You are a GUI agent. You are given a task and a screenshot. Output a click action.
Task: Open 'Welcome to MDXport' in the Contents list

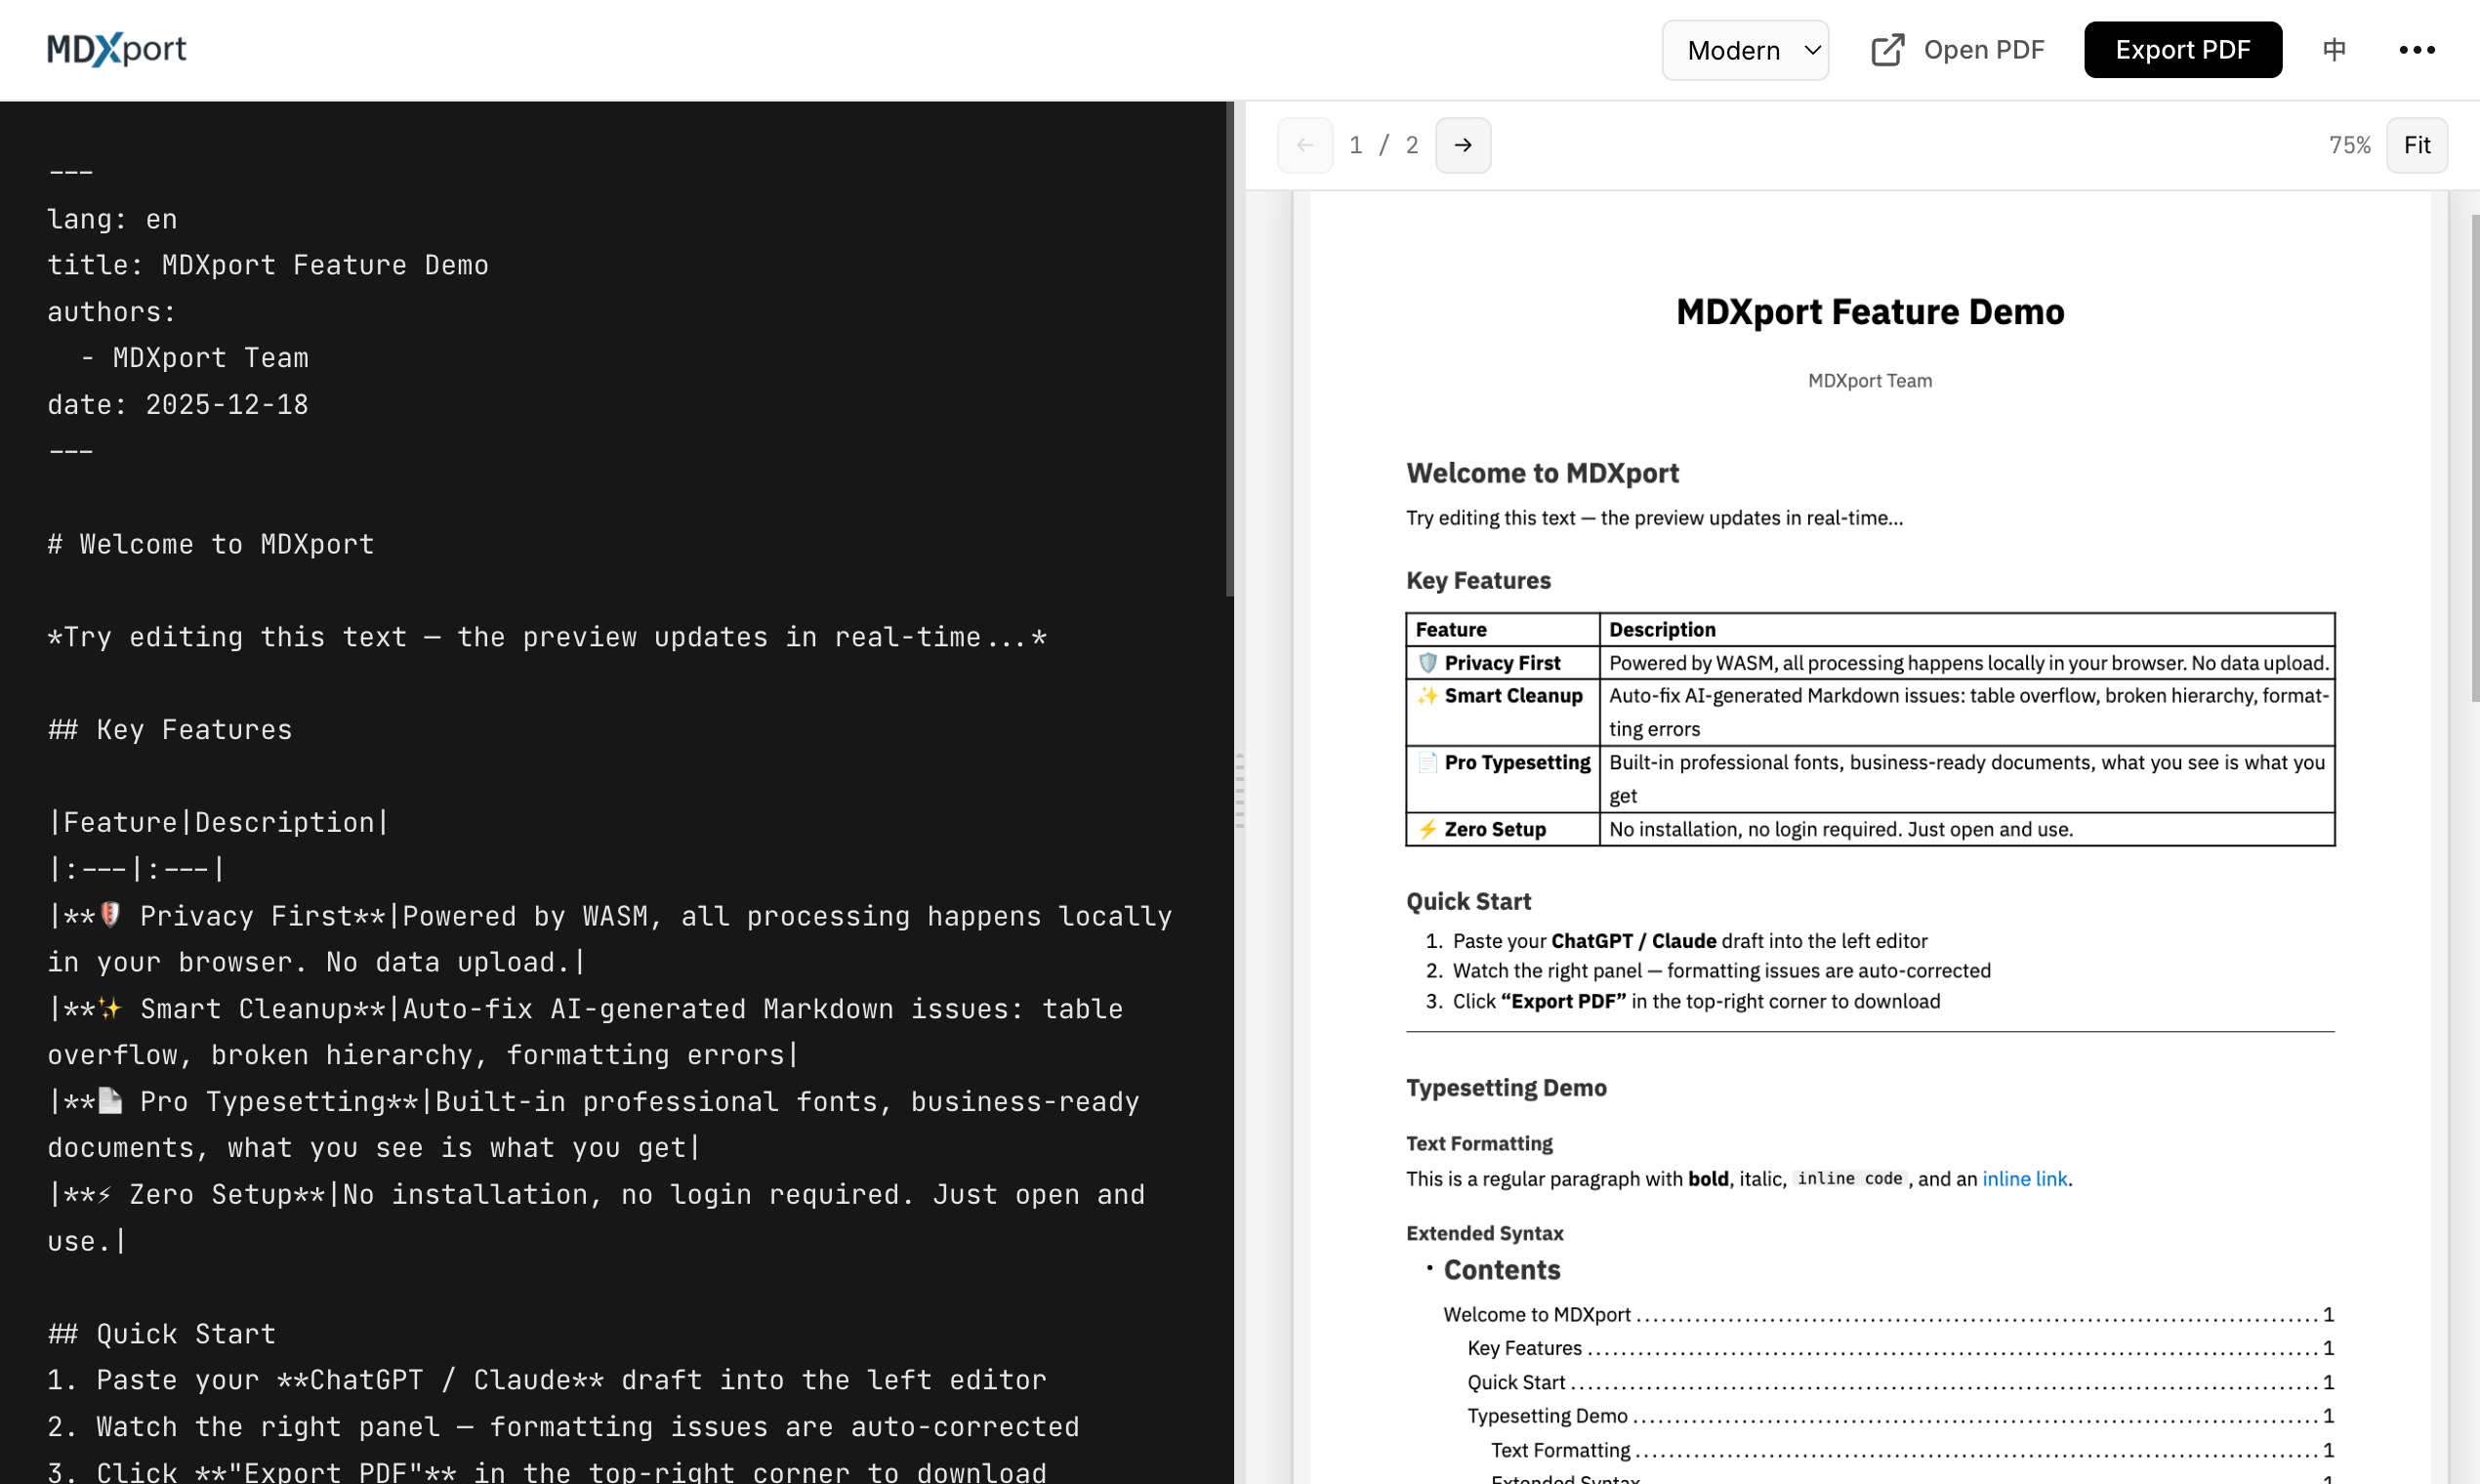coord(1536,1314)
